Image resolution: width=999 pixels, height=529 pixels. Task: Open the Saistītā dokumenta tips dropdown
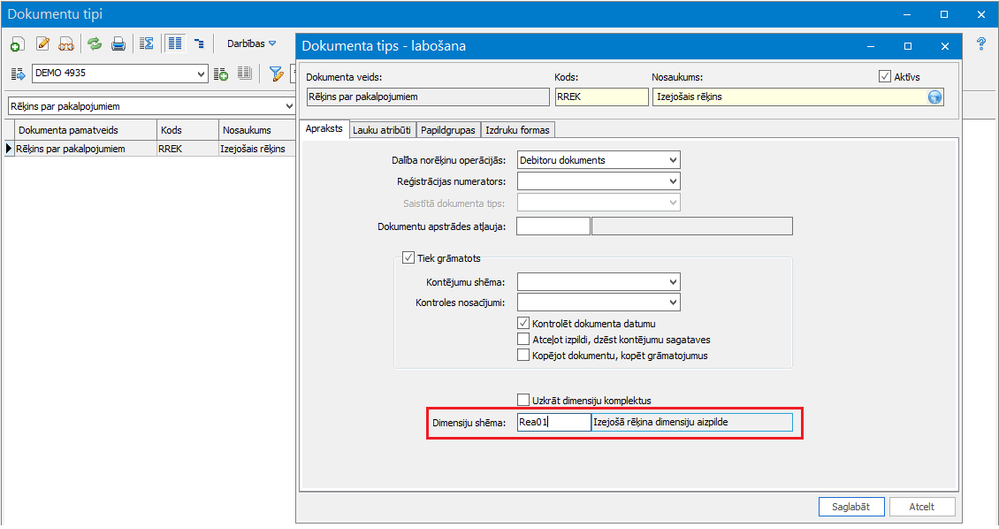pyautogui.click(x=673, y=203)
